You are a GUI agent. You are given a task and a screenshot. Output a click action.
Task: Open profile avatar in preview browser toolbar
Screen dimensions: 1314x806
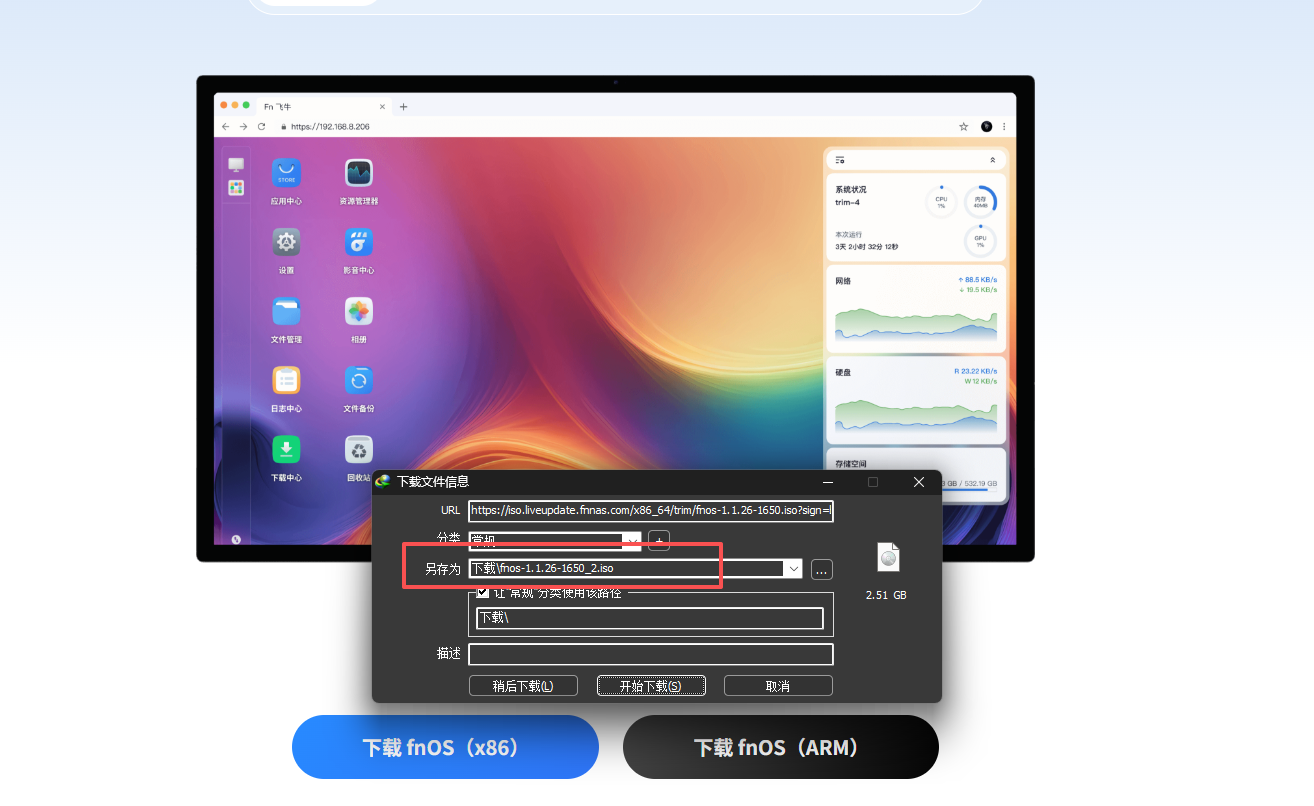[x=987, y=127]
